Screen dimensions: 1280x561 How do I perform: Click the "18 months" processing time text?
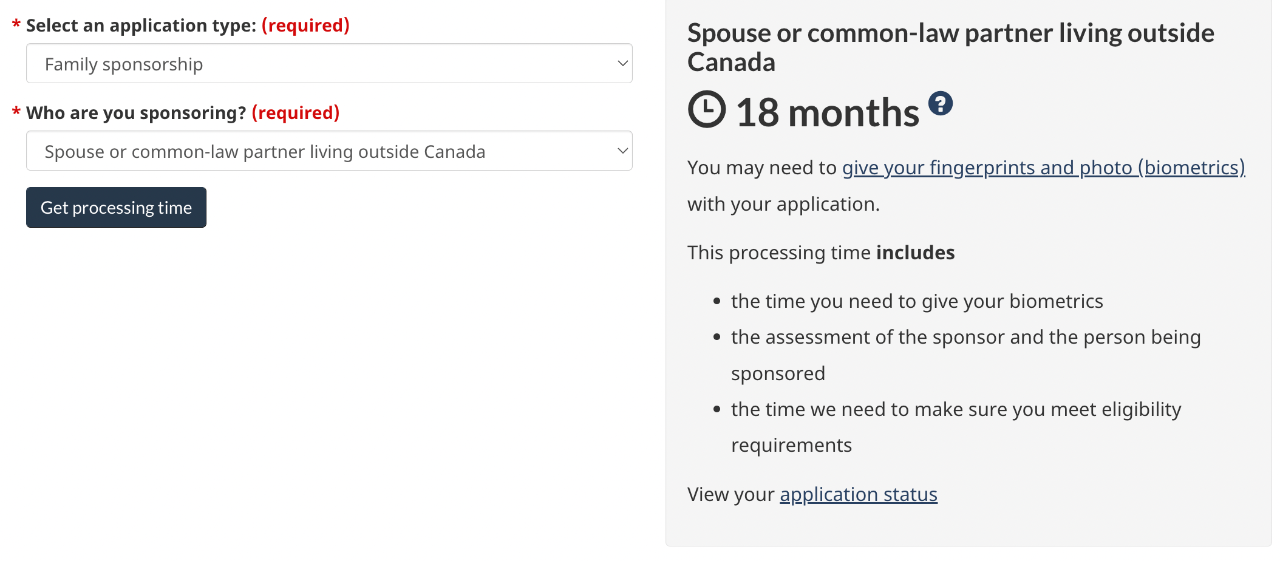tap(827, 112)
